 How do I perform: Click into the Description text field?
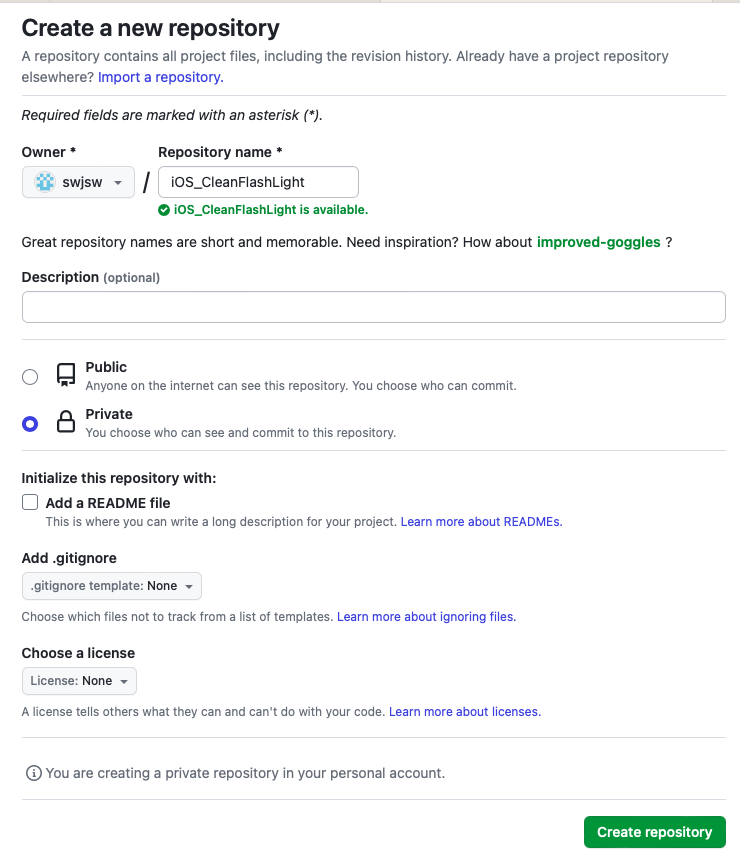pyautogui.click(x=374, y=307)
